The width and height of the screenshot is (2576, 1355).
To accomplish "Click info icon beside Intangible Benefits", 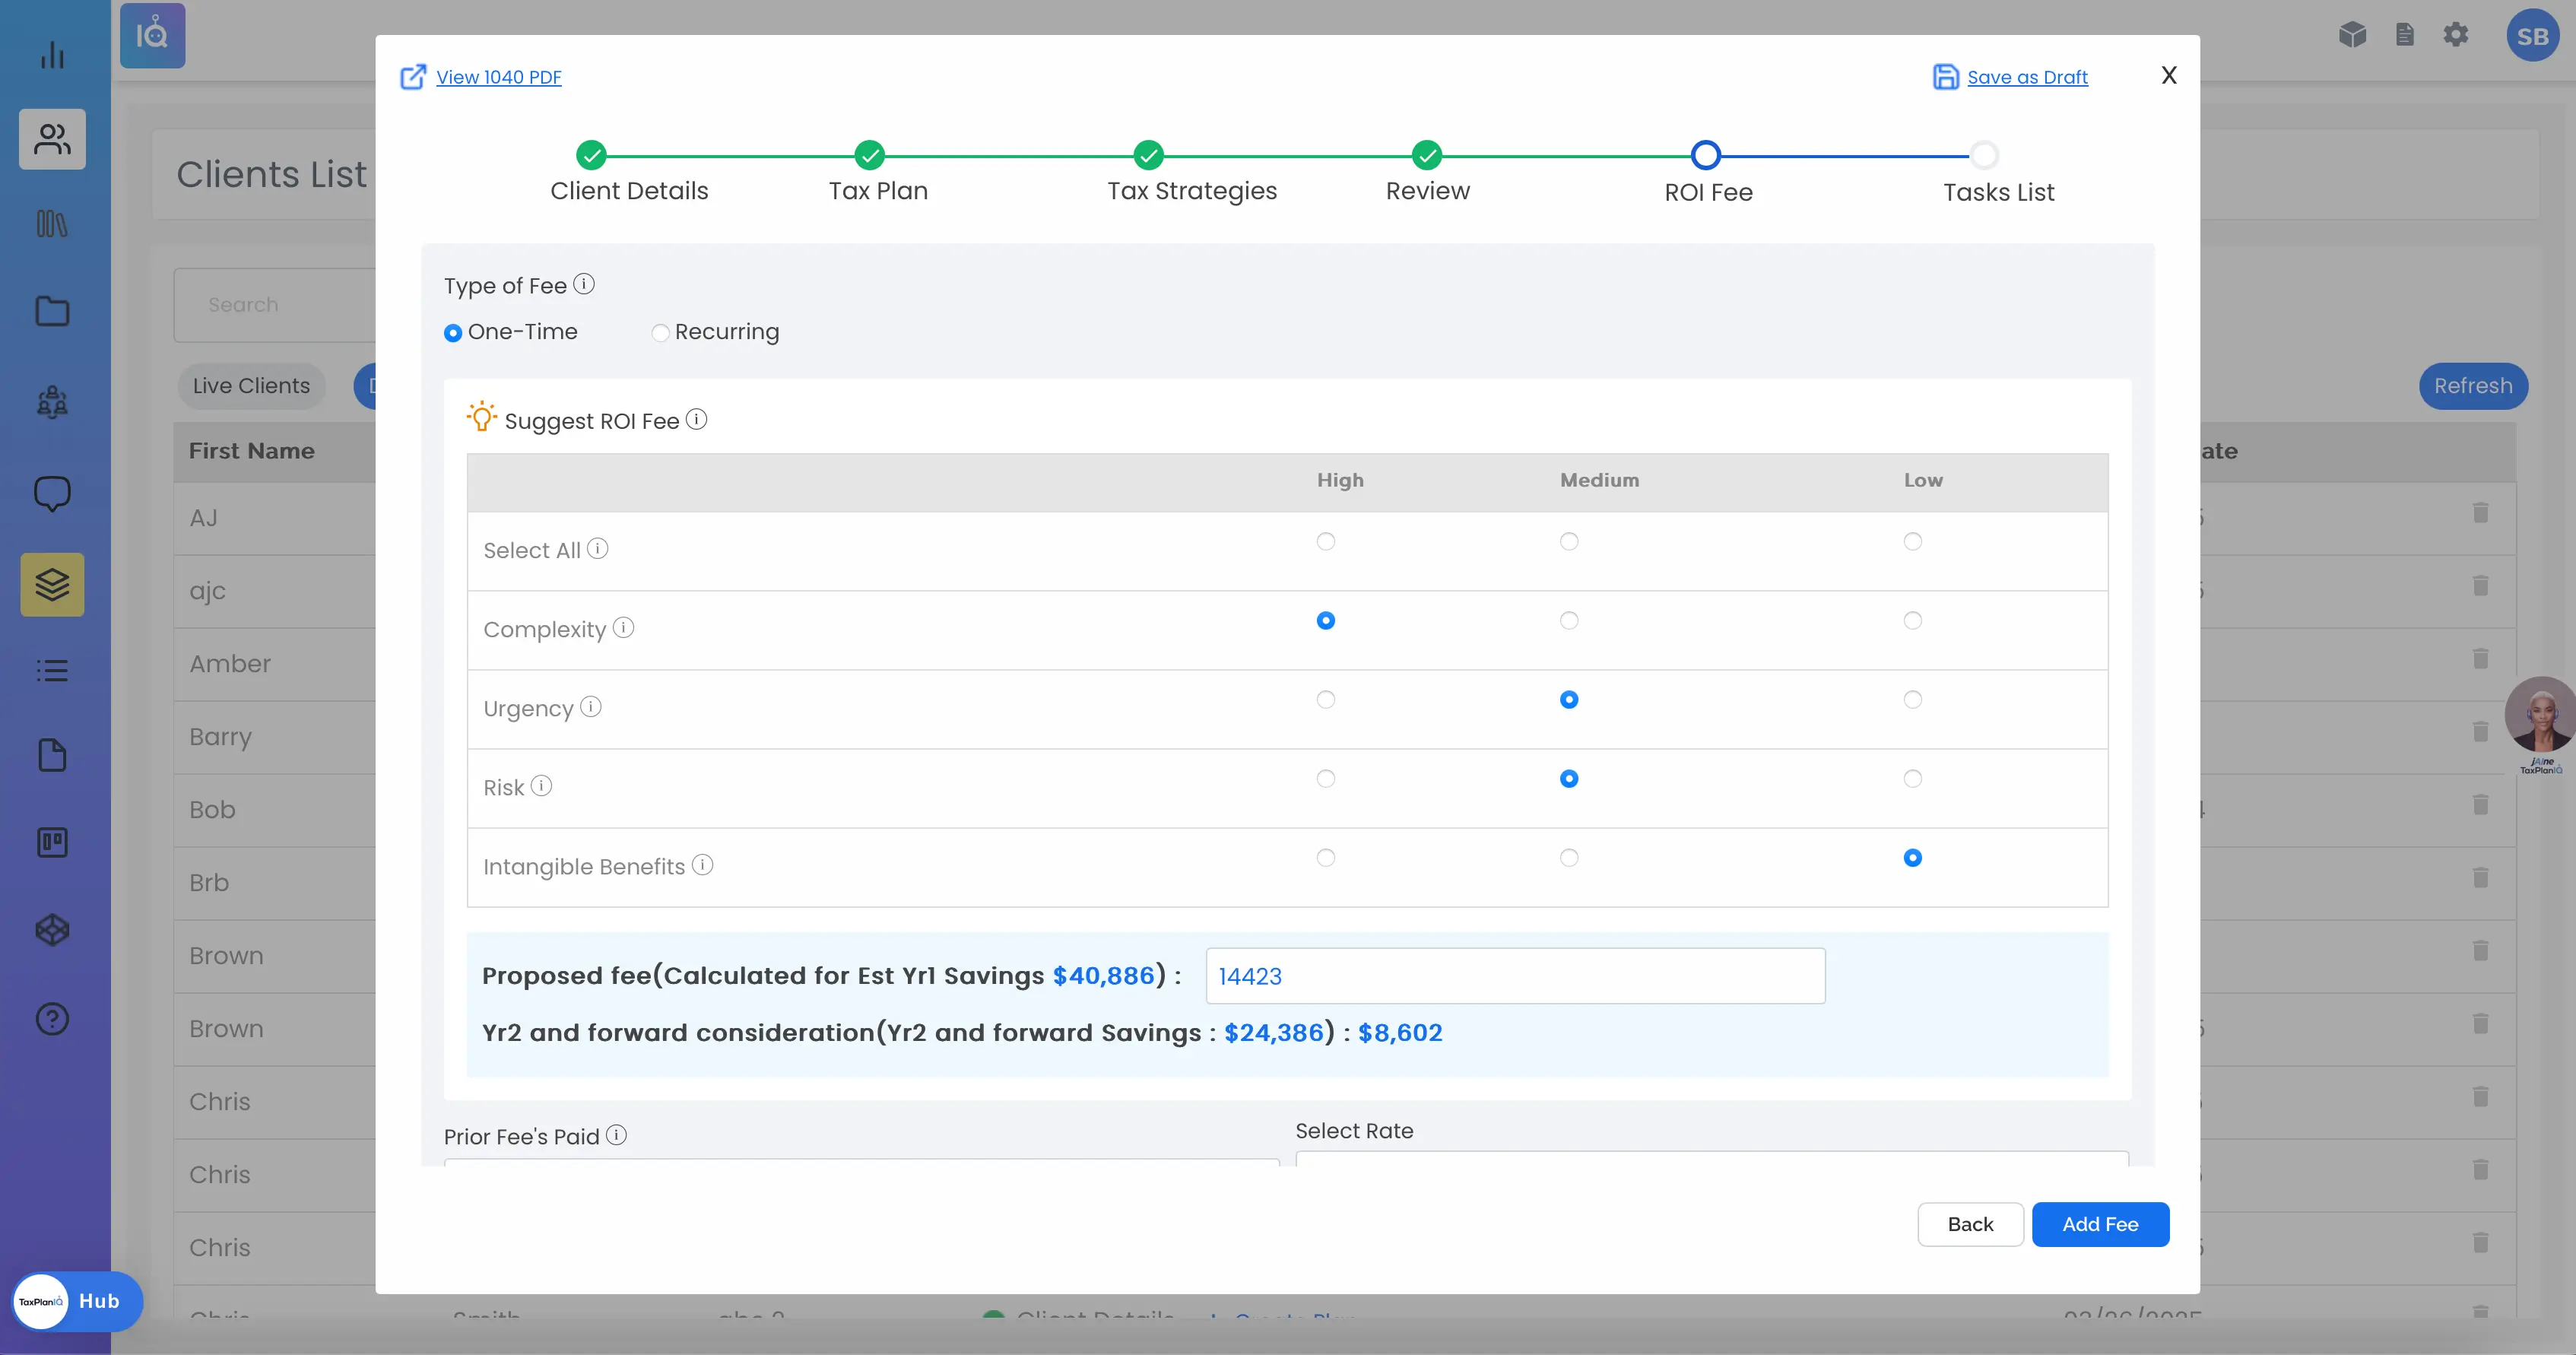I will pyautogui.click(x=702, y=865).
